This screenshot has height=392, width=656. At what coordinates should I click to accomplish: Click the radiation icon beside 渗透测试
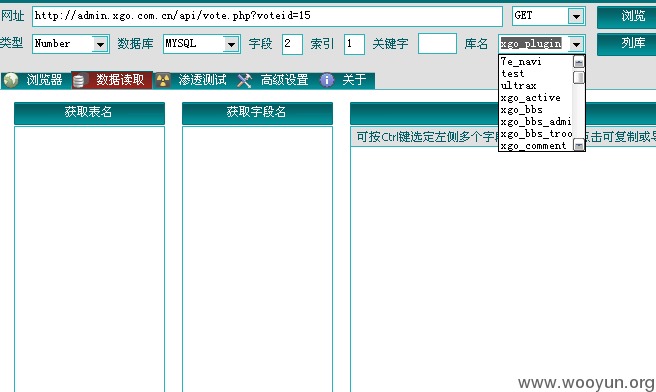[163, 80]
